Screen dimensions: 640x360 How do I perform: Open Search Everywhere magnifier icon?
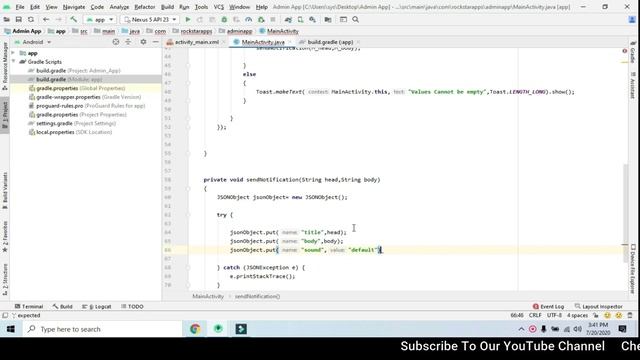(x=356, y=20)
